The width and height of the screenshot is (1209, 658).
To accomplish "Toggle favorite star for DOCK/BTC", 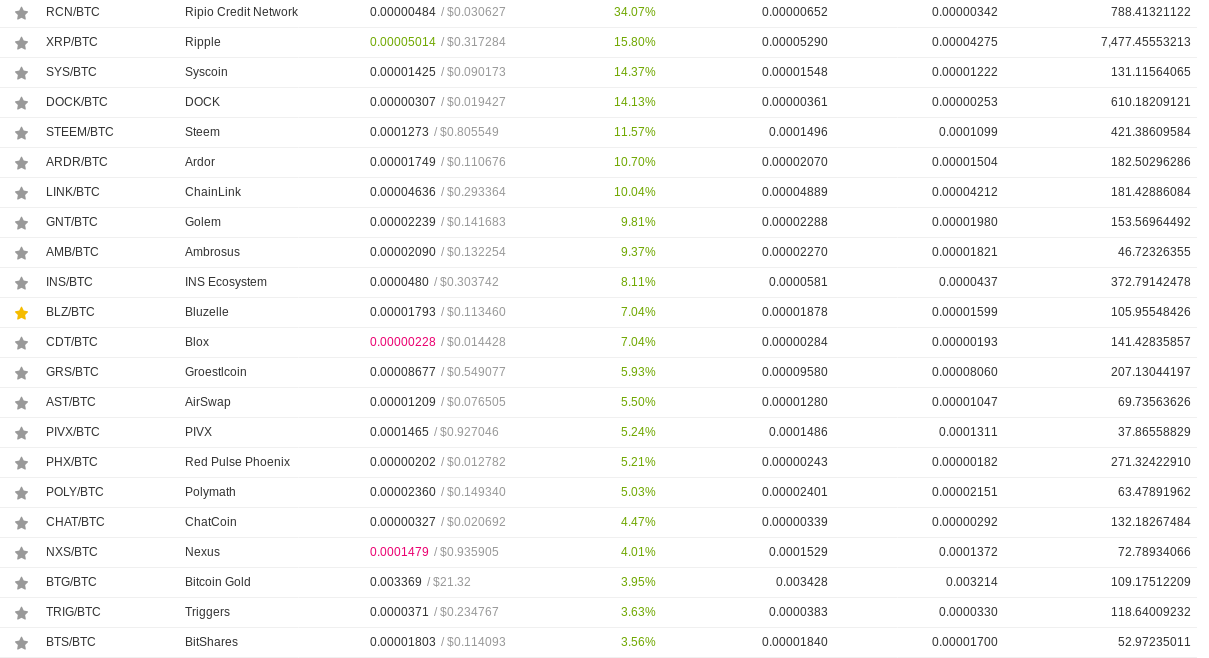I will coord(21,103).
